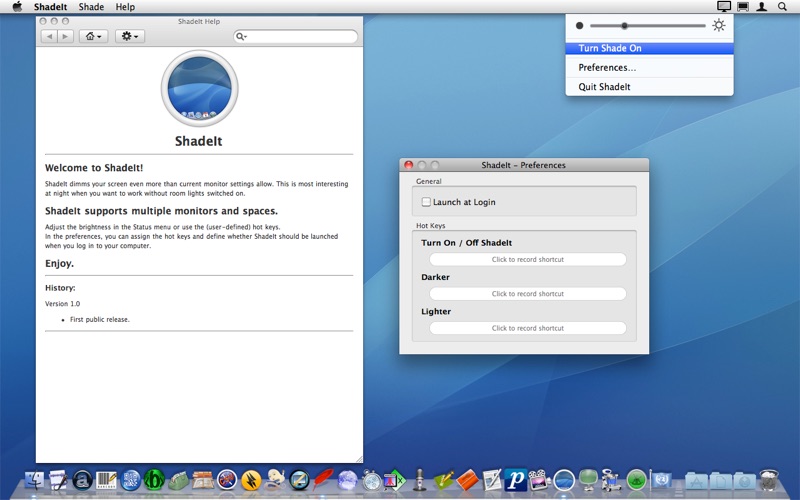Open the Home dropdown in help toolbar
Viewport: 800px width, 500px height.
[93, 36]
